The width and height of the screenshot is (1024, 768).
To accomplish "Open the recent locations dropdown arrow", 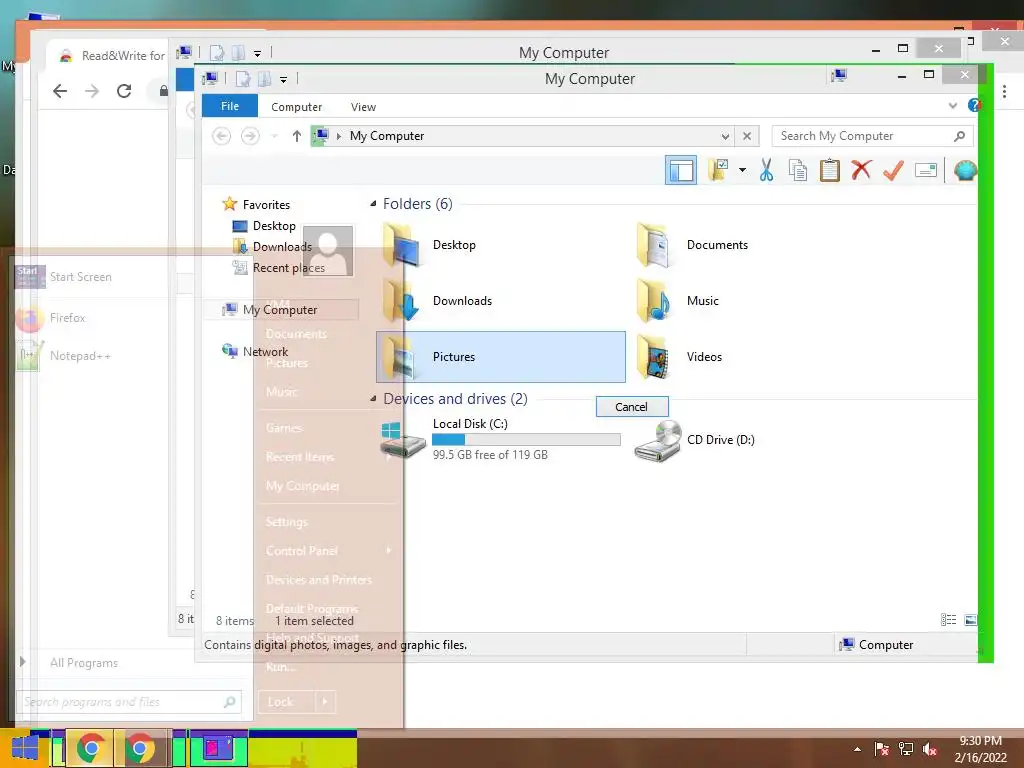I will 275,136.
